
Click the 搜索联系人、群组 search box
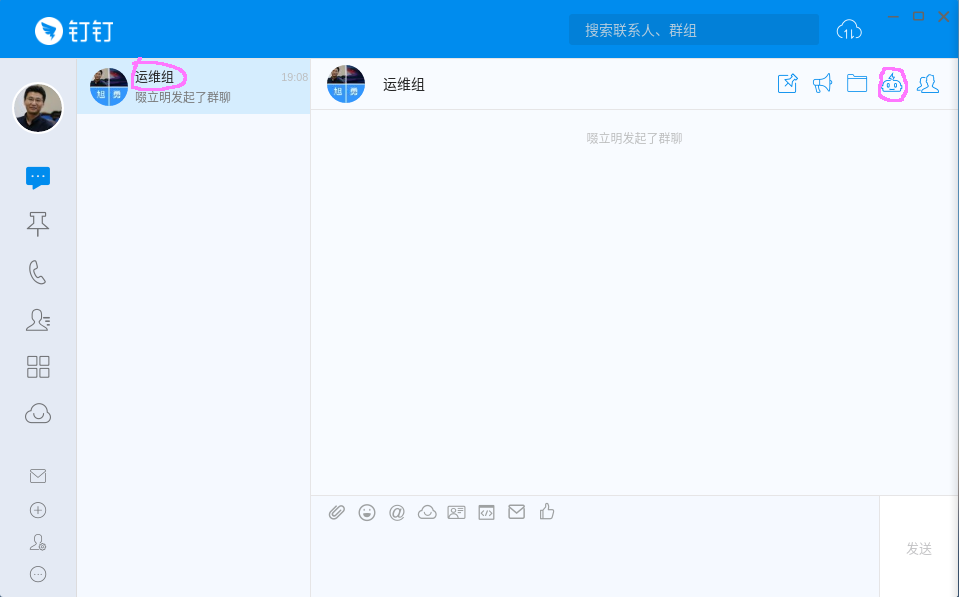coord(693,30)
